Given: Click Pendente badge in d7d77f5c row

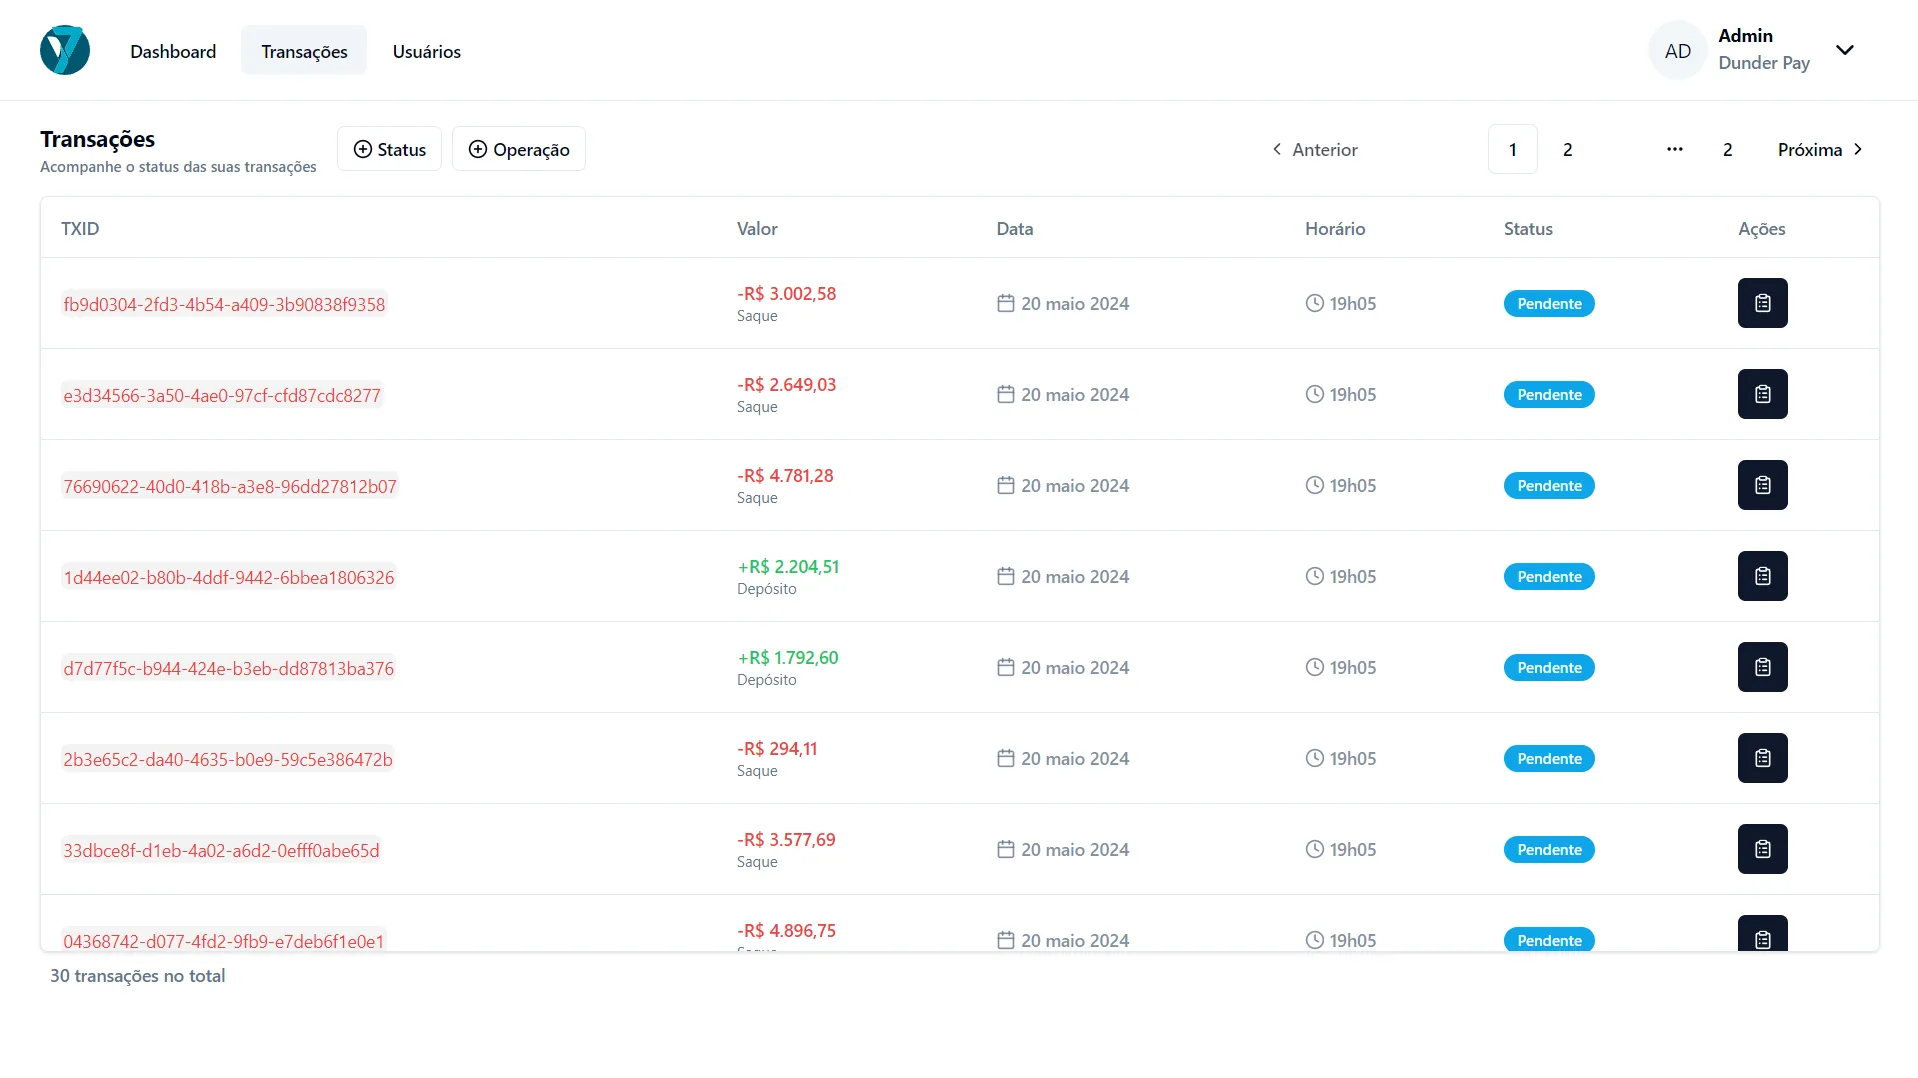Looking at the screenshot, I should click(x=1549, y=667).
